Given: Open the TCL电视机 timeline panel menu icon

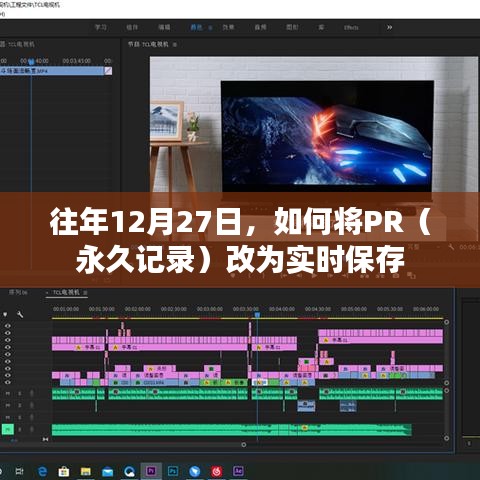Looking at the screenshot, I should [85, 293].
